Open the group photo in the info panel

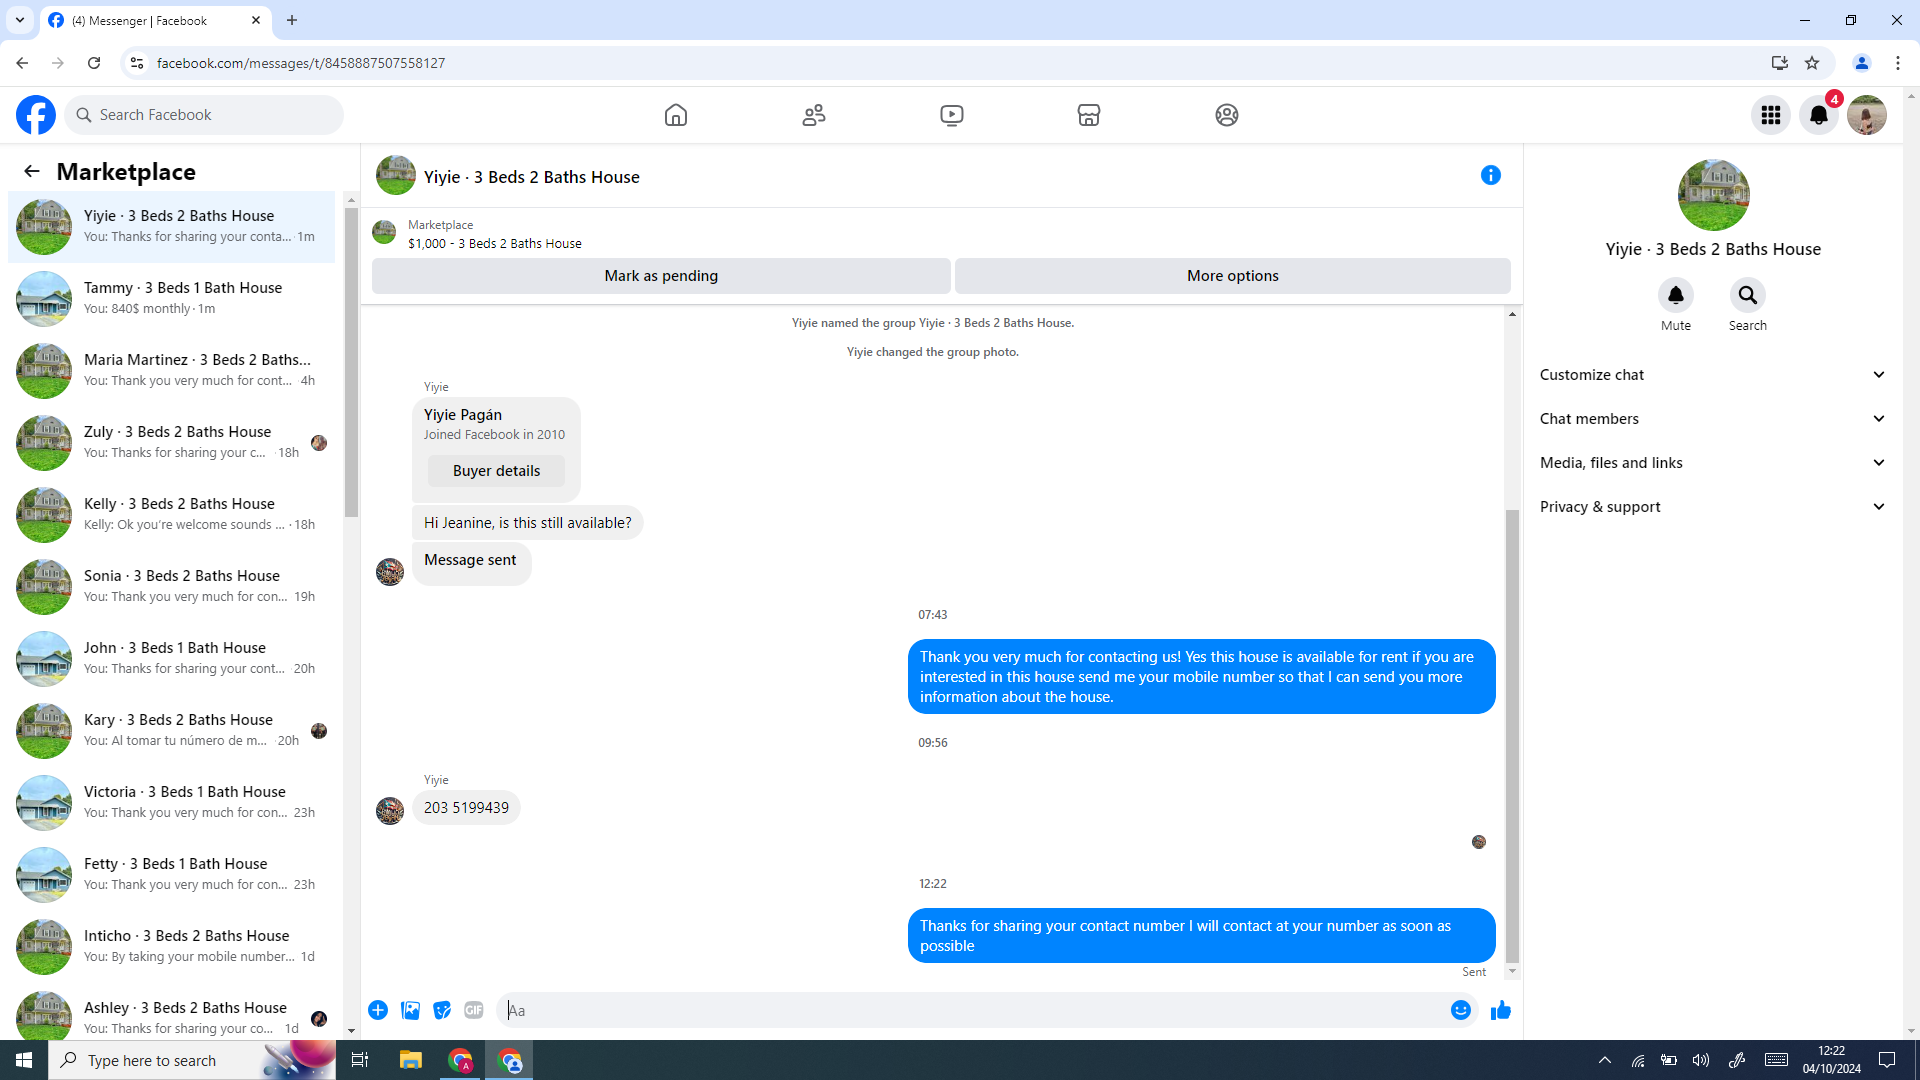point(1713,195)
